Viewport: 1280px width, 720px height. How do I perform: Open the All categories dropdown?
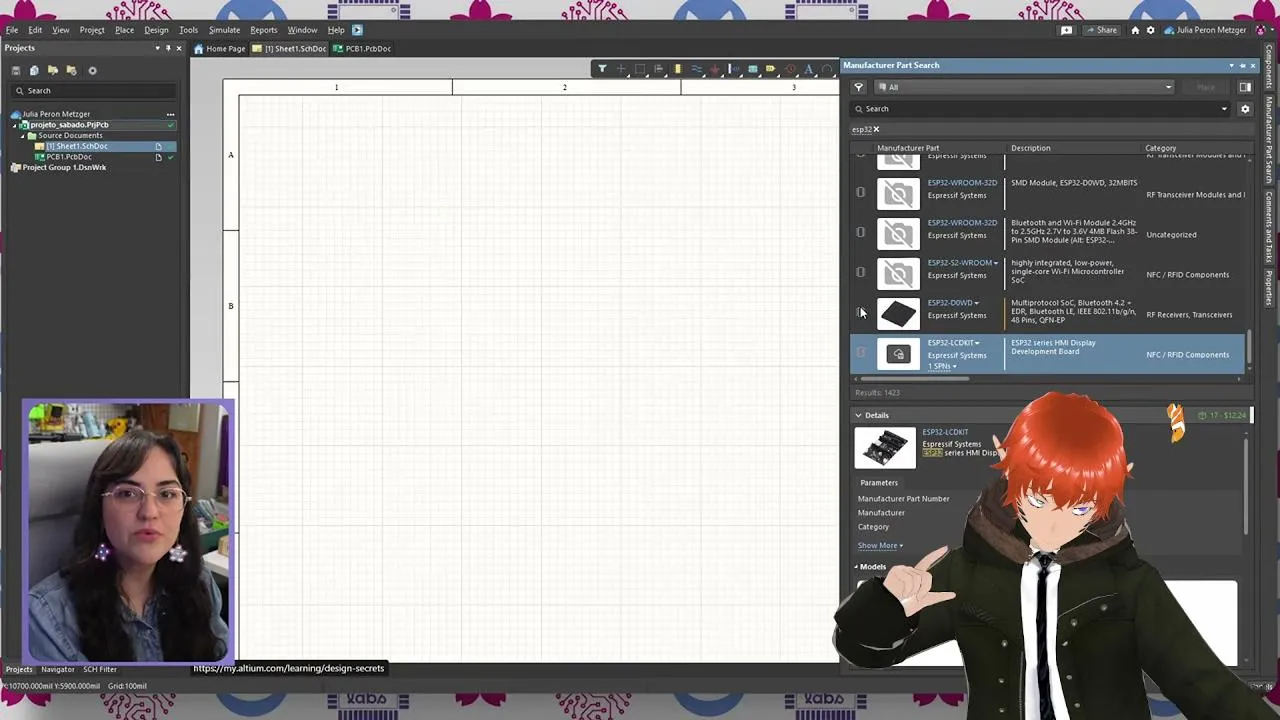pyautogui.click(x=1023, y=87)
